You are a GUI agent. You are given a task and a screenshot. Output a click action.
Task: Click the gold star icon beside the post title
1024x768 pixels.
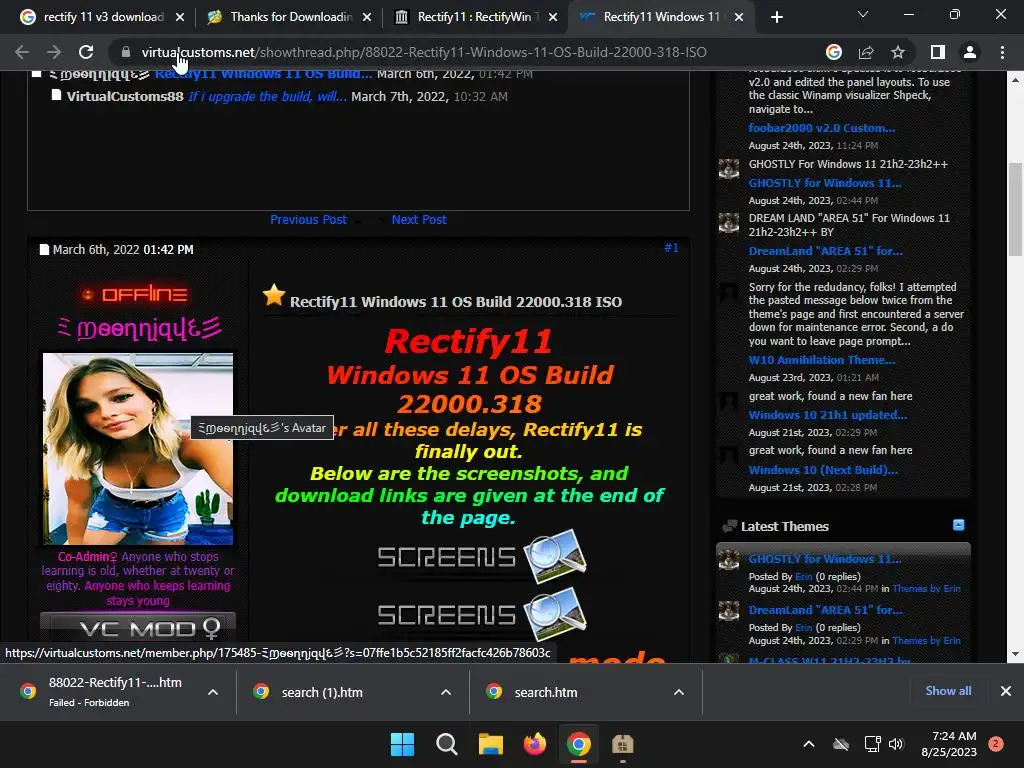point(274,295)
